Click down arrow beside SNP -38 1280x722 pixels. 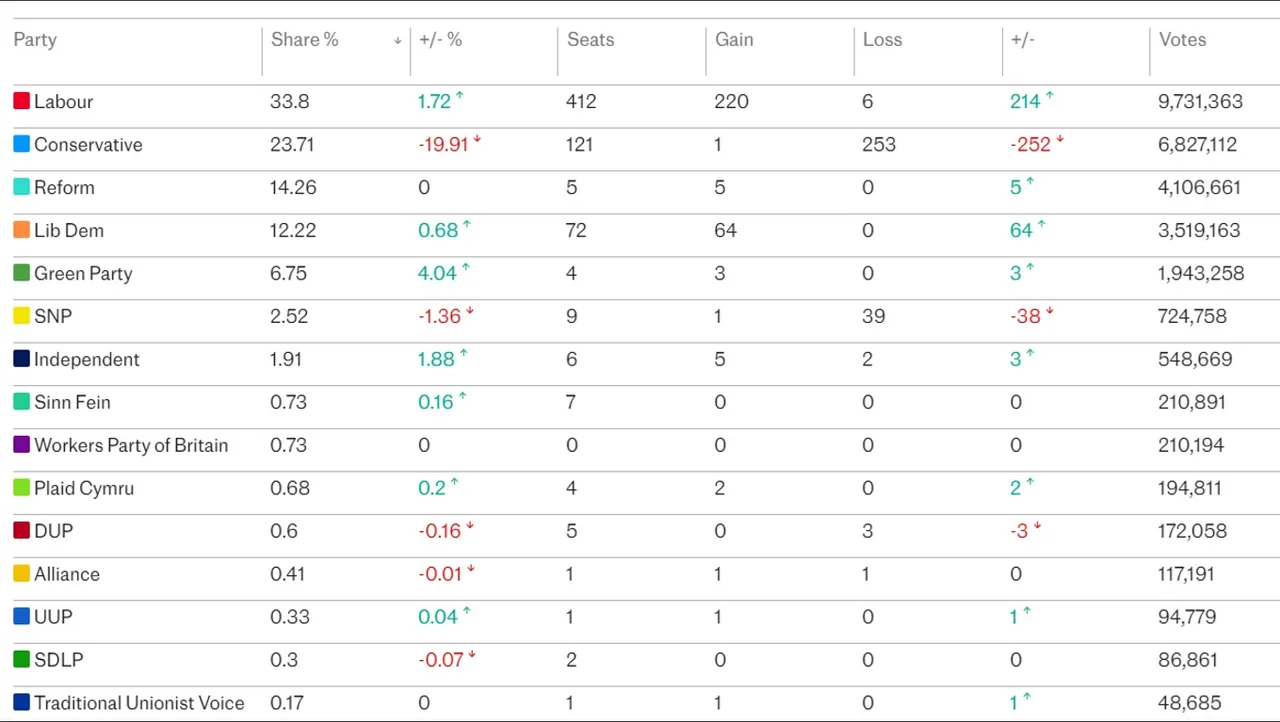1050,312
